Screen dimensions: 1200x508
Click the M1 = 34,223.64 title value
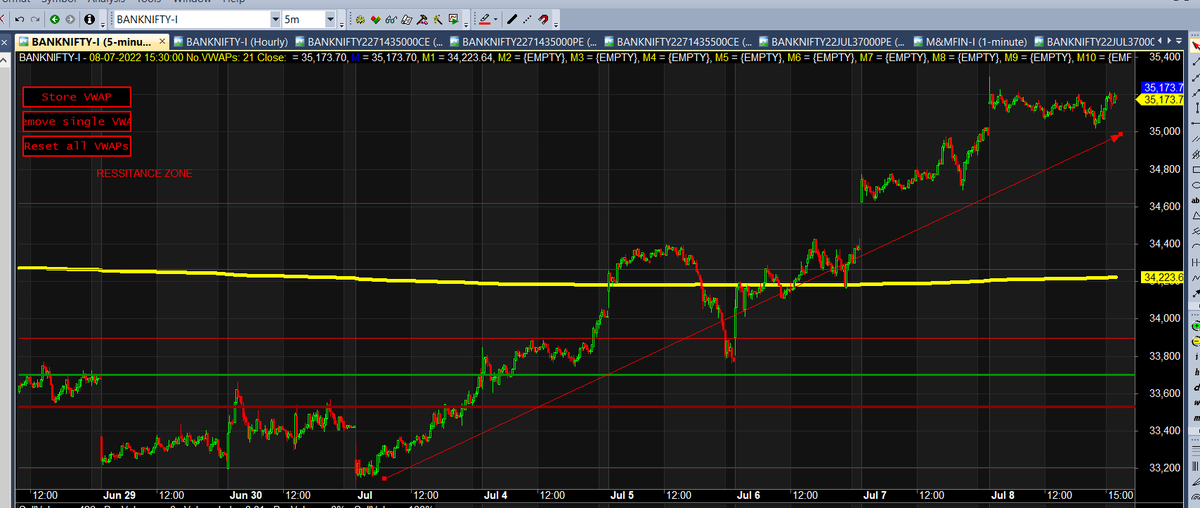click(x=458, y=58)
